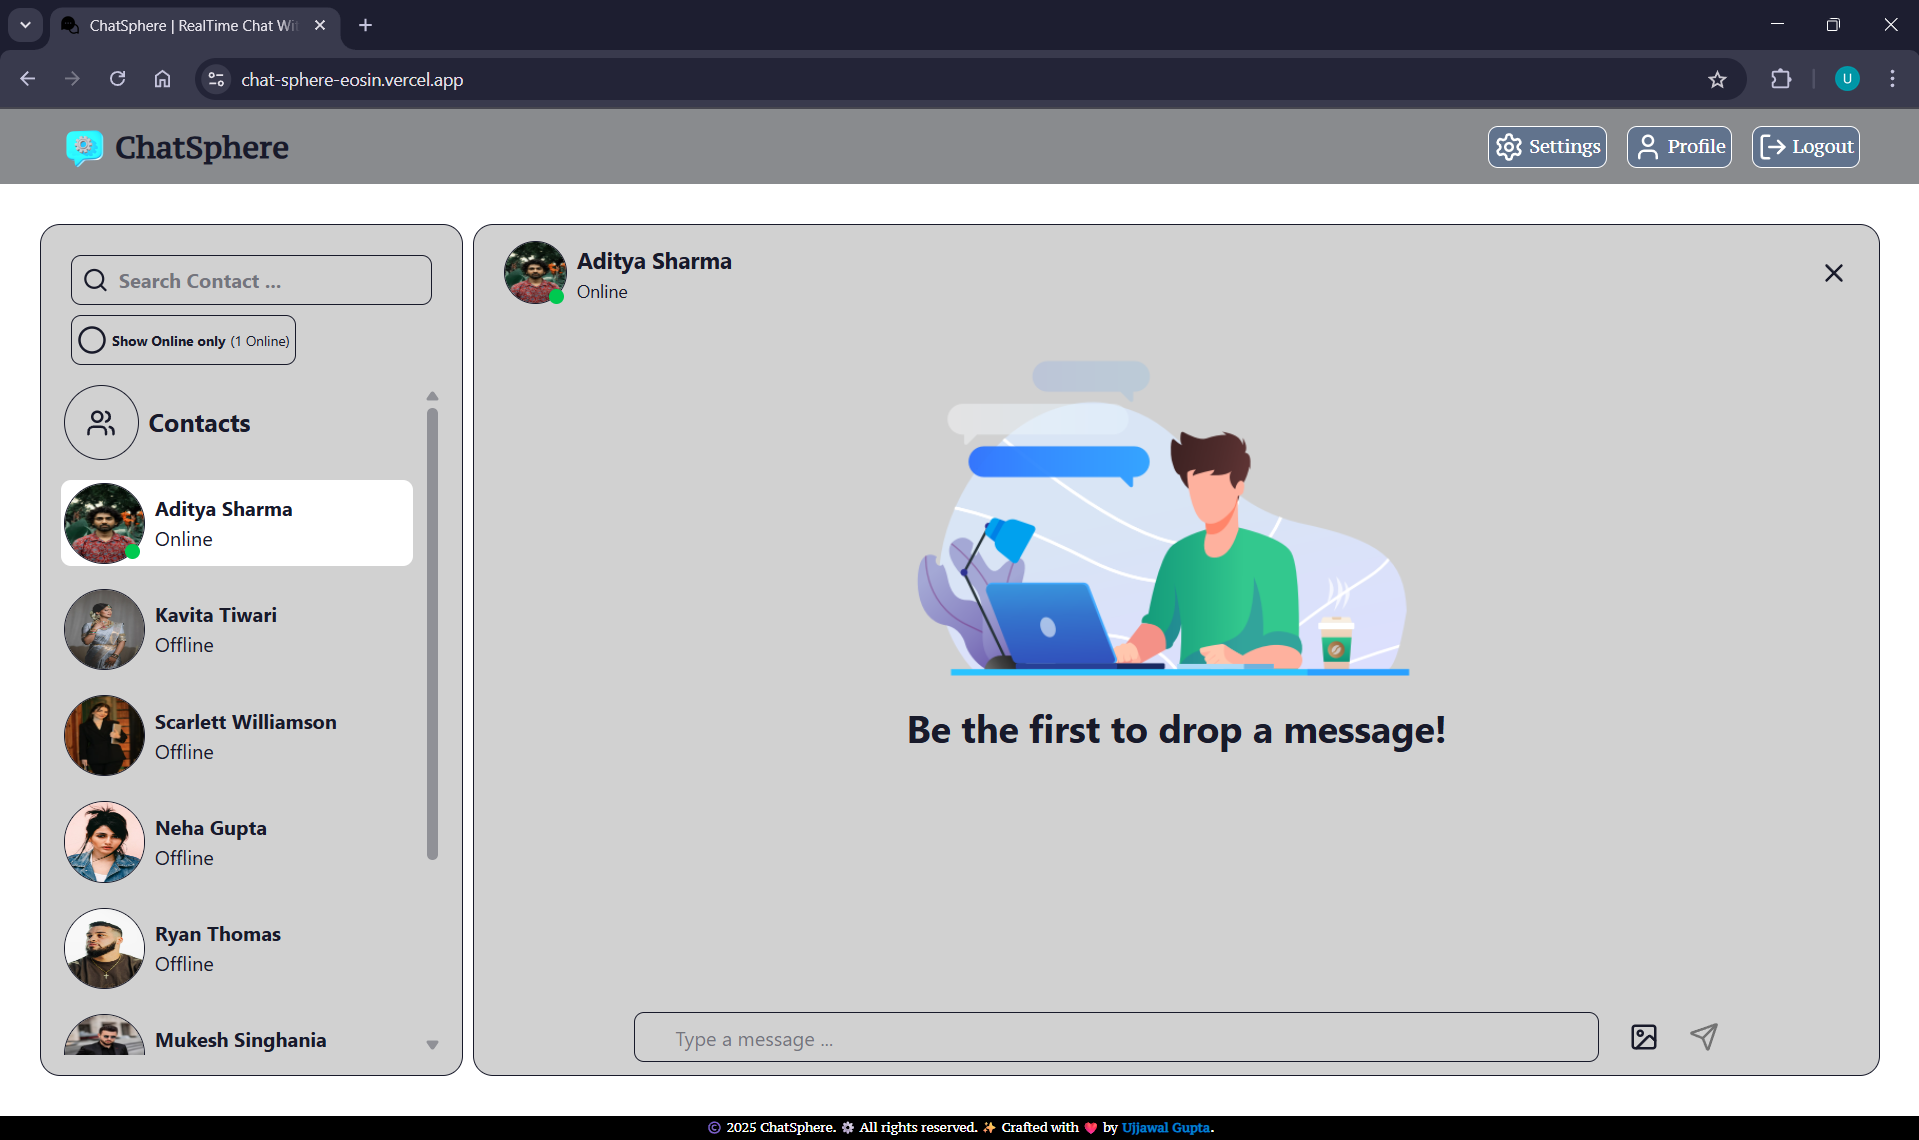Open the Profile page
The height and width of the screenshot is (1140, 1919).
pyautogui.click(x=1679, y=147)
